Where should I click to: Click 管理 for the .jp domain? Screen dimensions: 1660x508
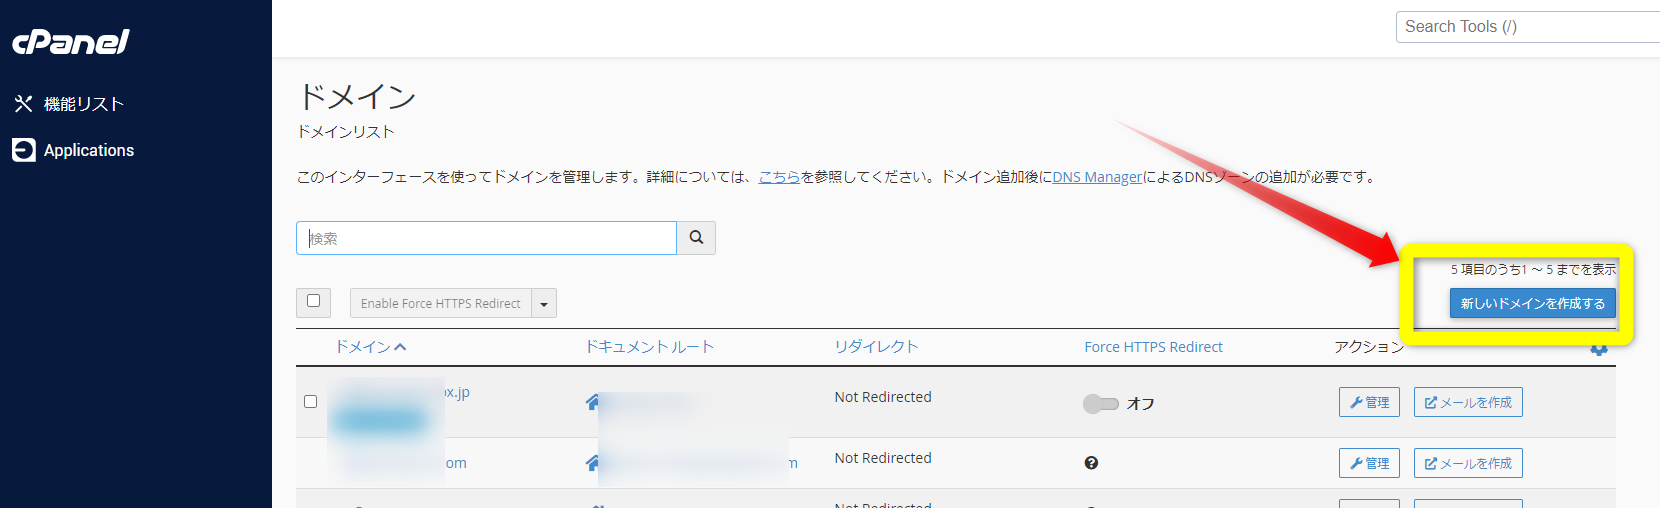point(1369,402)
